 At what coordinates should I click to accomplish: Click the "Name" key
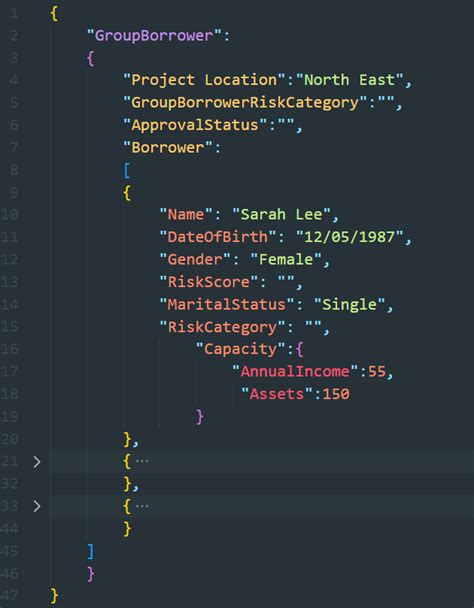click(x=186, y=214)
